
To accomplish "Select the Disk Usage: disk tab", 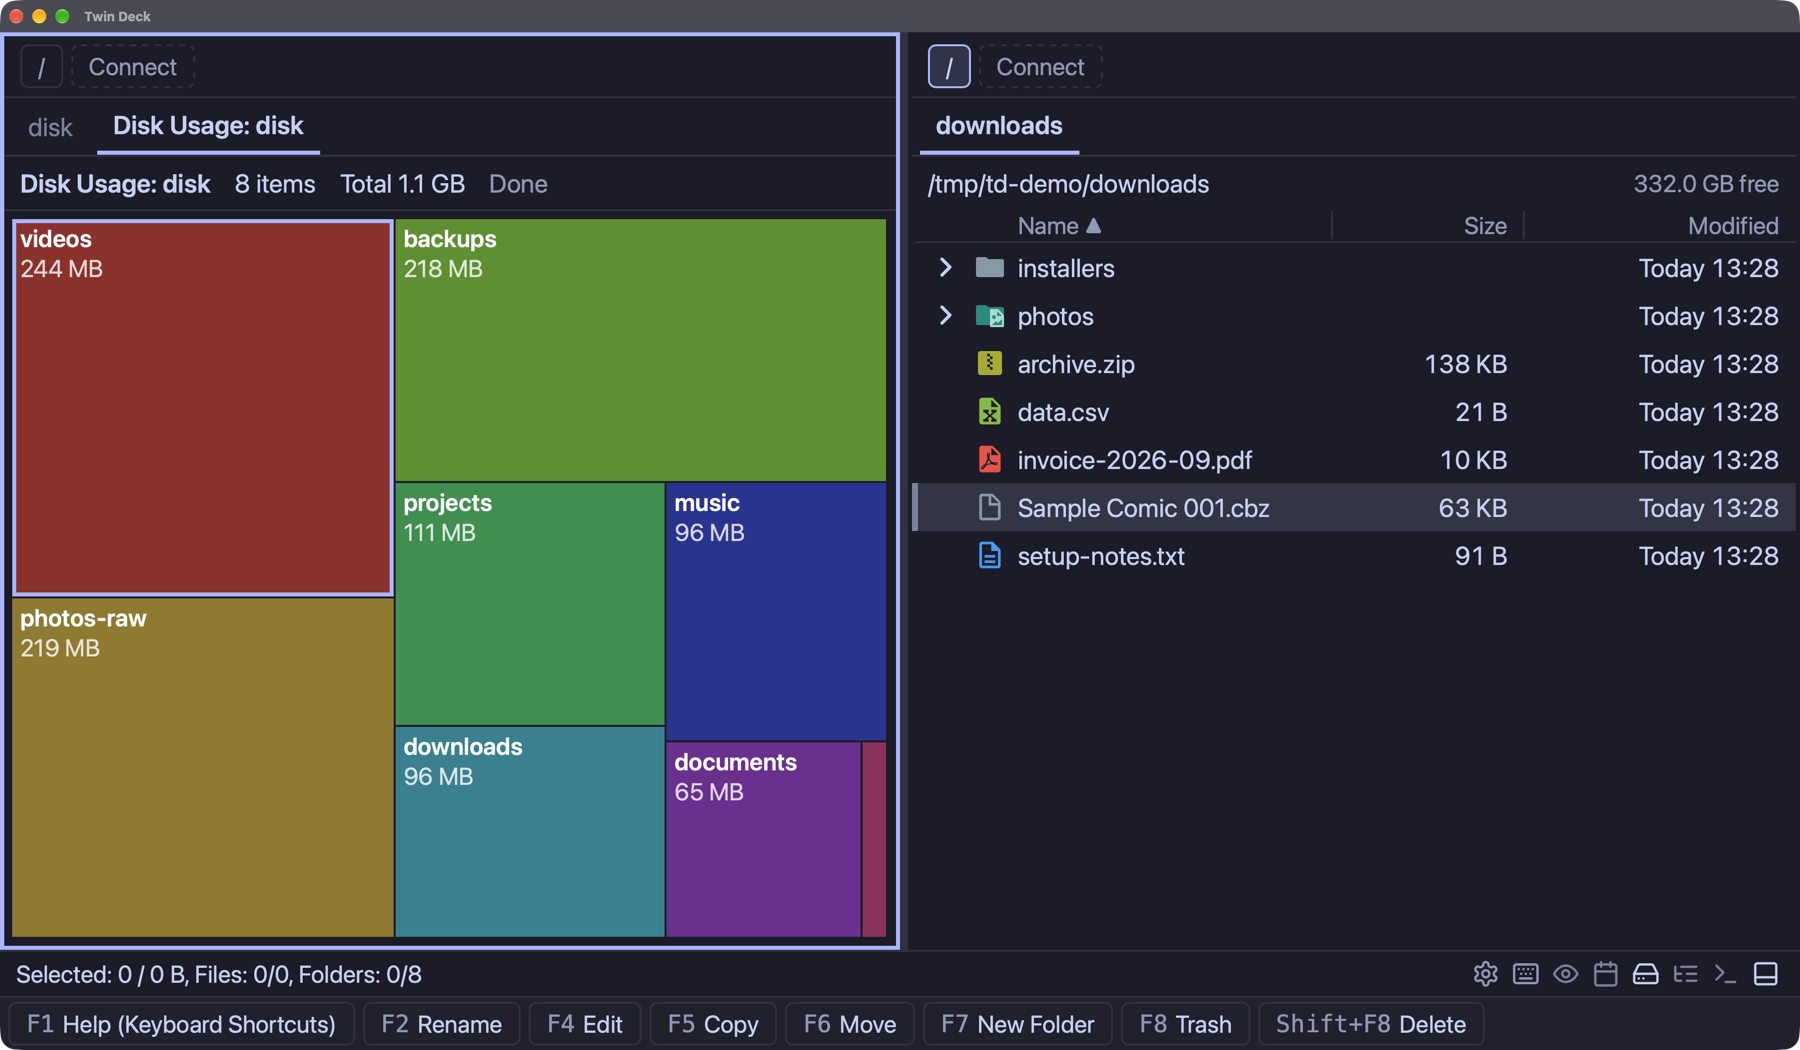I will (208, 126).
